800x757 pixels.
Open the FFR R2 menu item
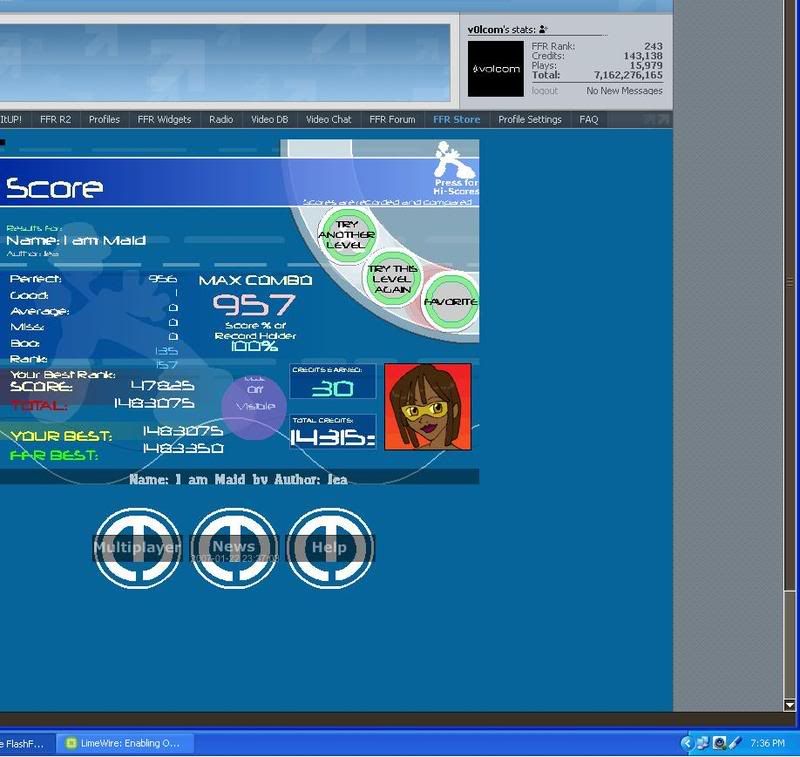point(55,119)
